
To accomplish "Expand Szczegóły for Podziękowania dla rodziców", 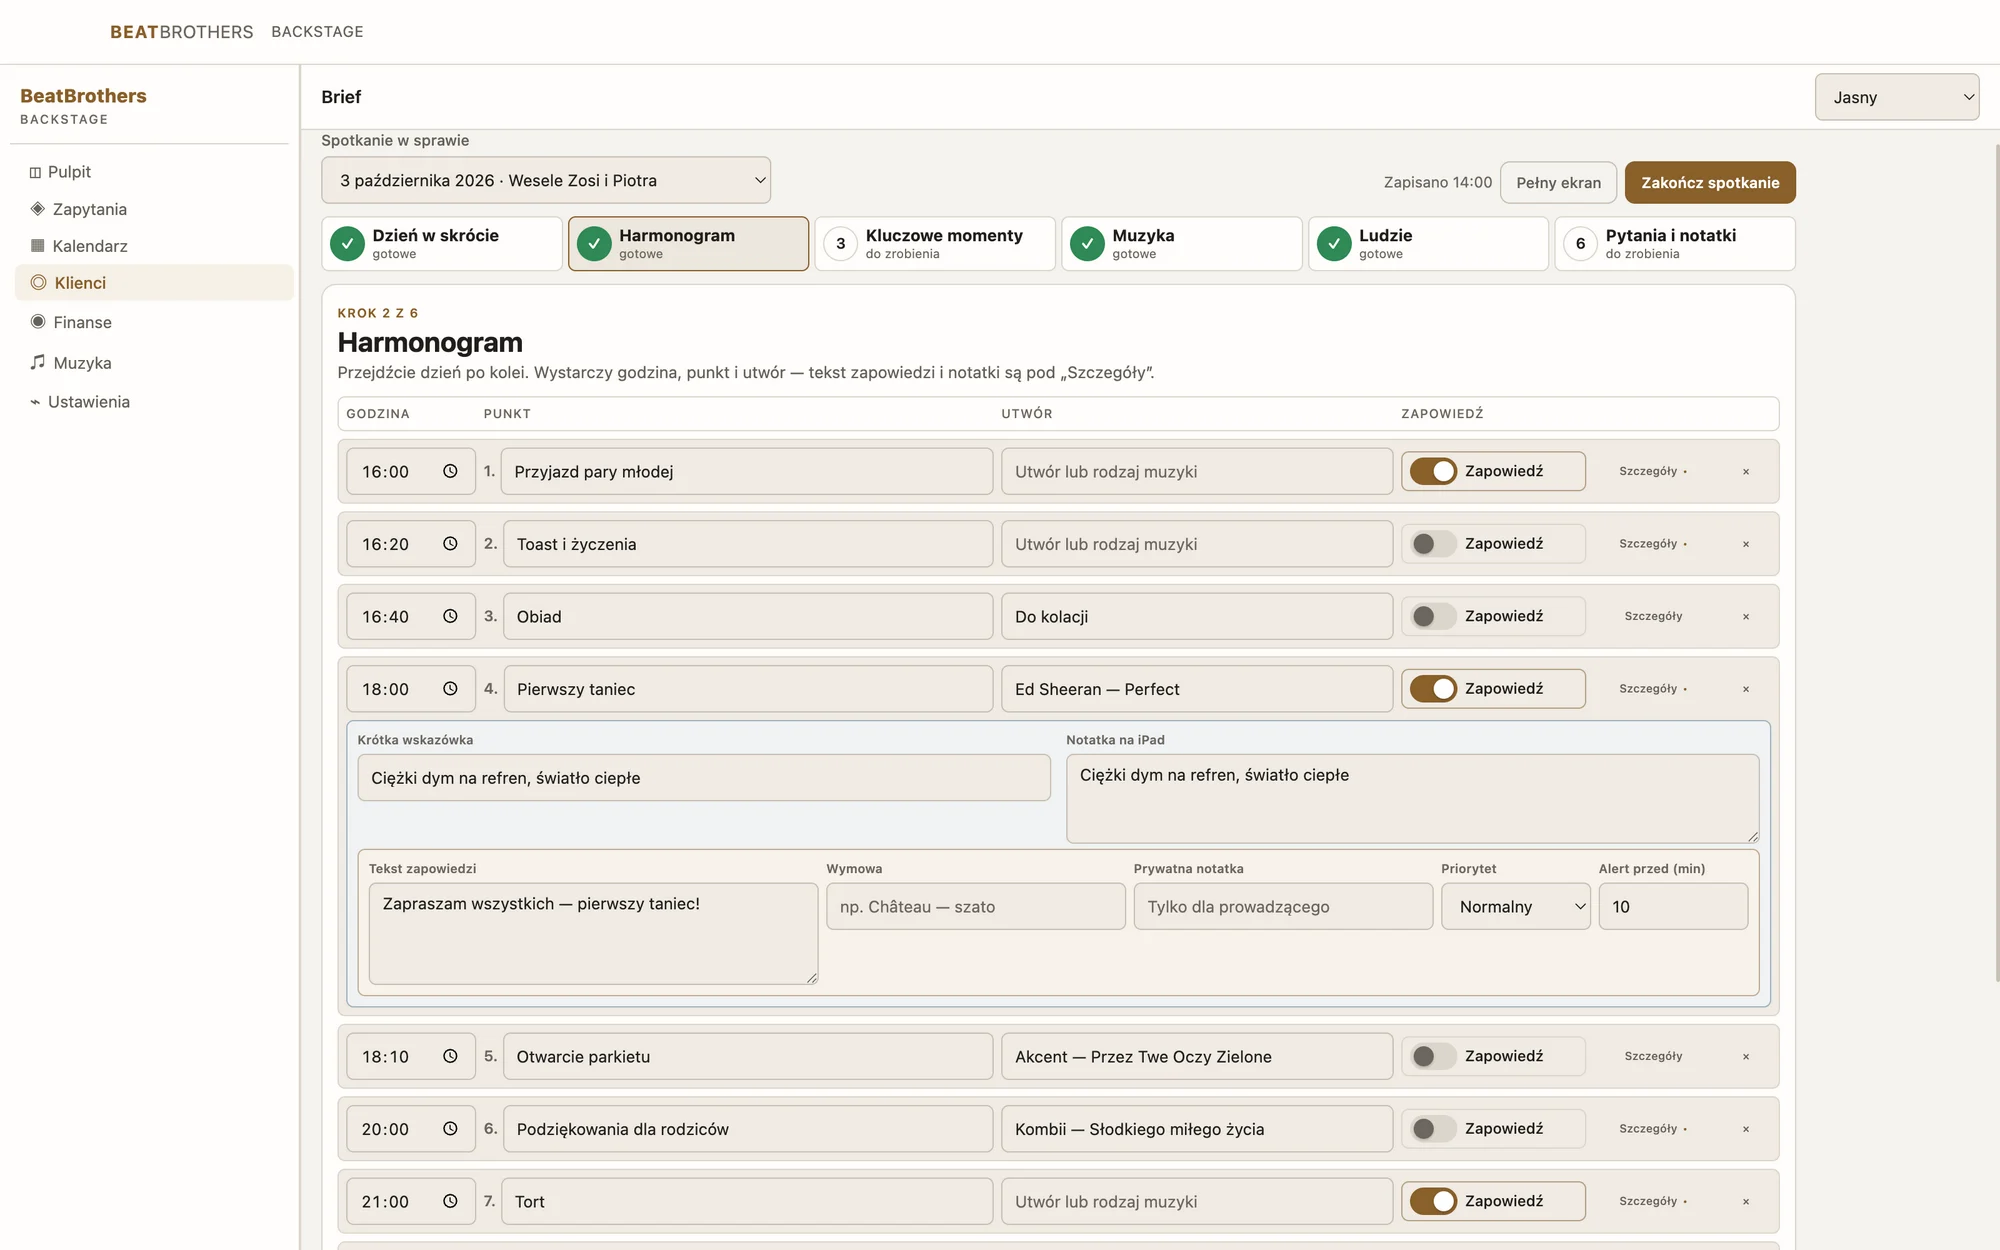I will tap(1653, 1129).
